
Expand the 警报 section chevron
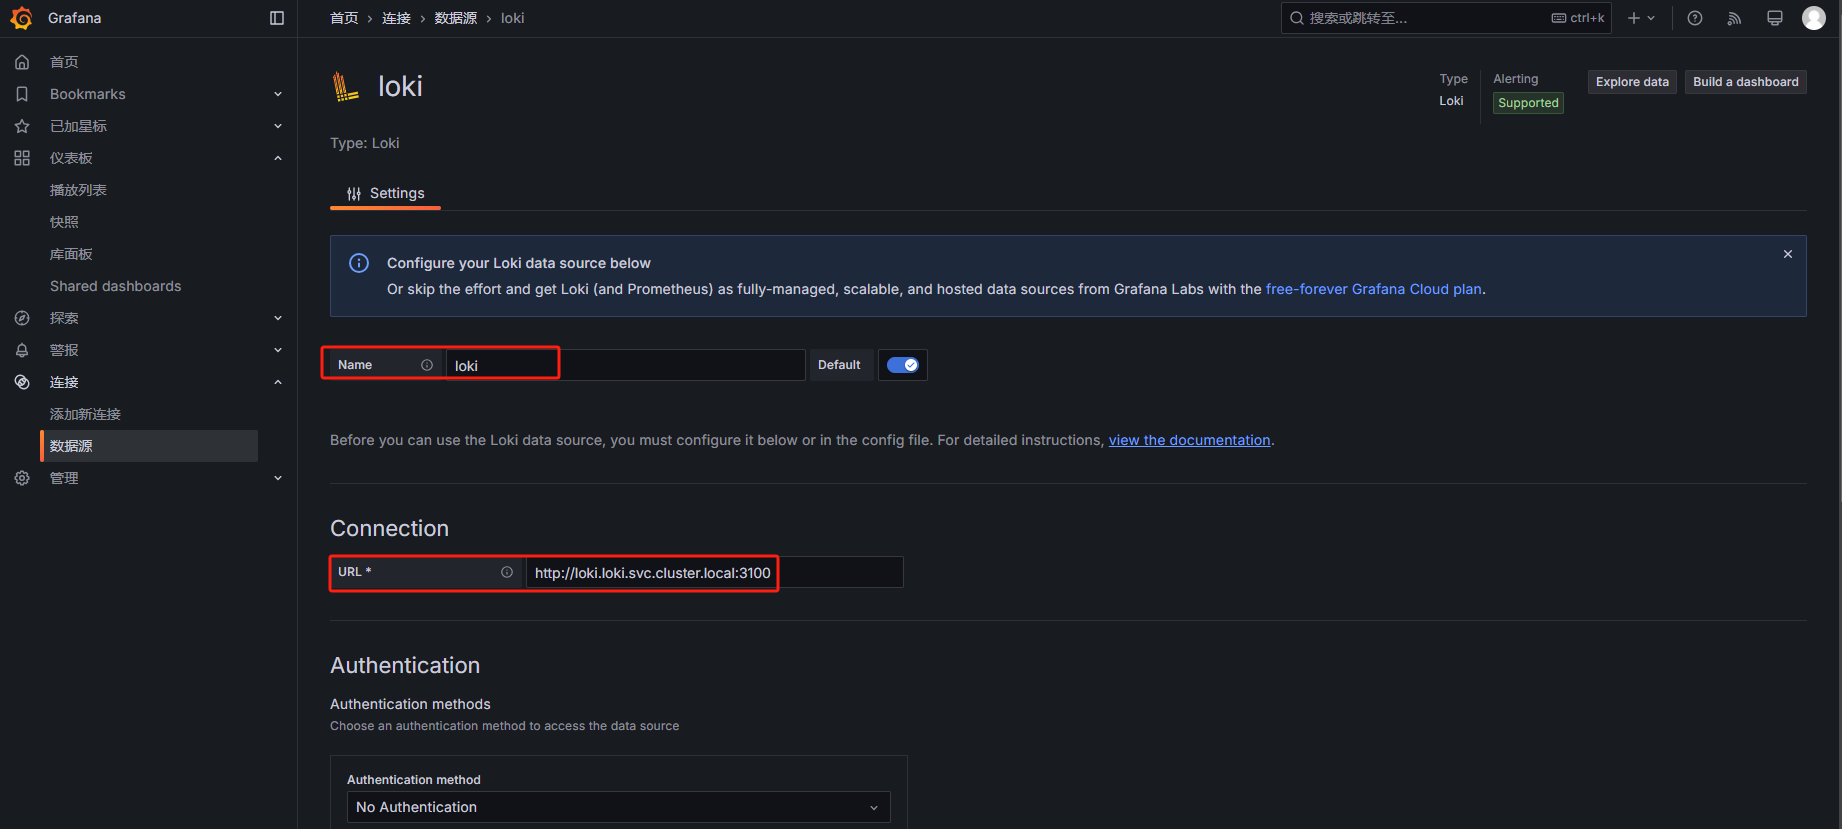278,350
